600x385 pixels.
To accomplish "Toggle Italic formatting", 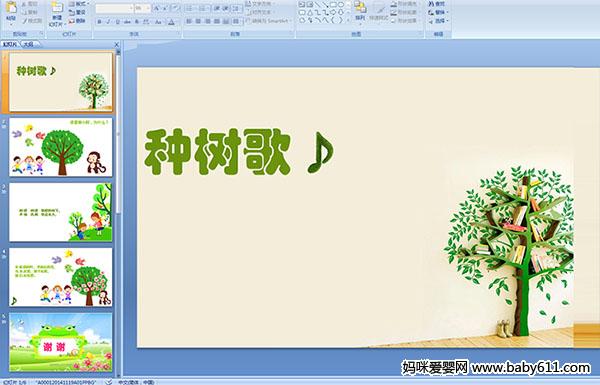I will coord(108,22).
